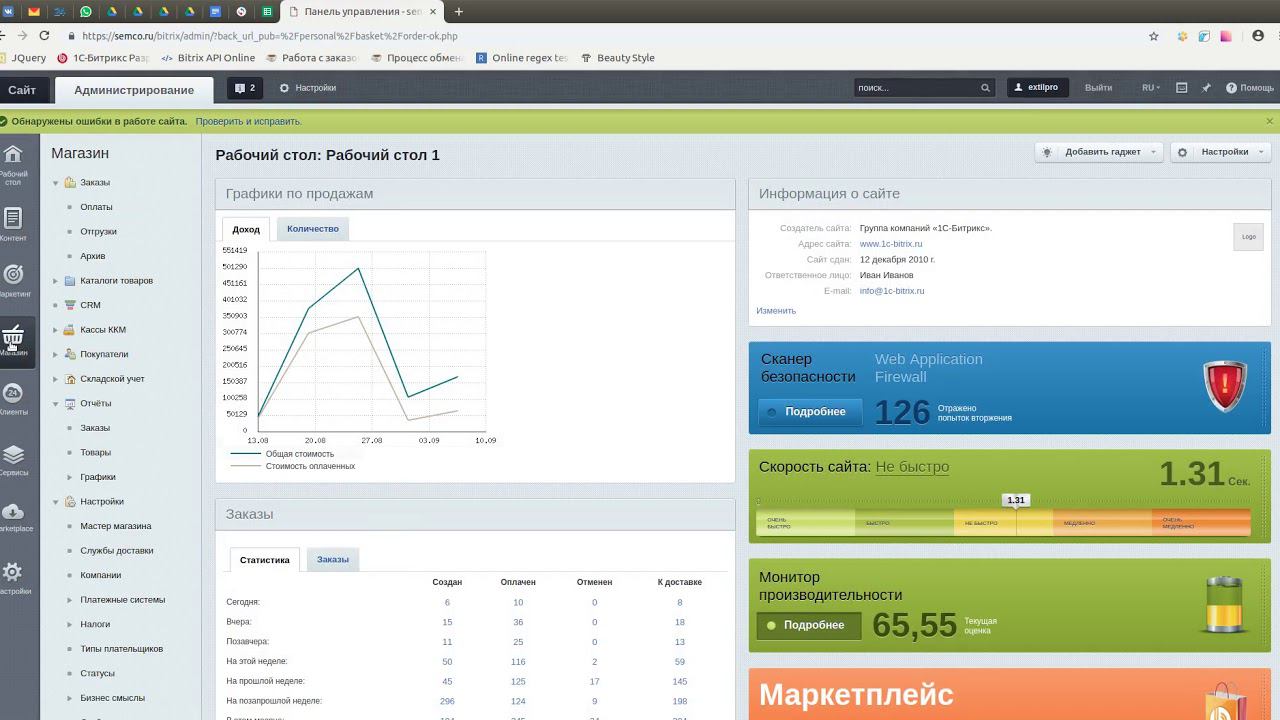The image size is (1280, 720).
Task: Click the pin panel icon in header
Action: pyautogui.click(x=1207, y=88)
